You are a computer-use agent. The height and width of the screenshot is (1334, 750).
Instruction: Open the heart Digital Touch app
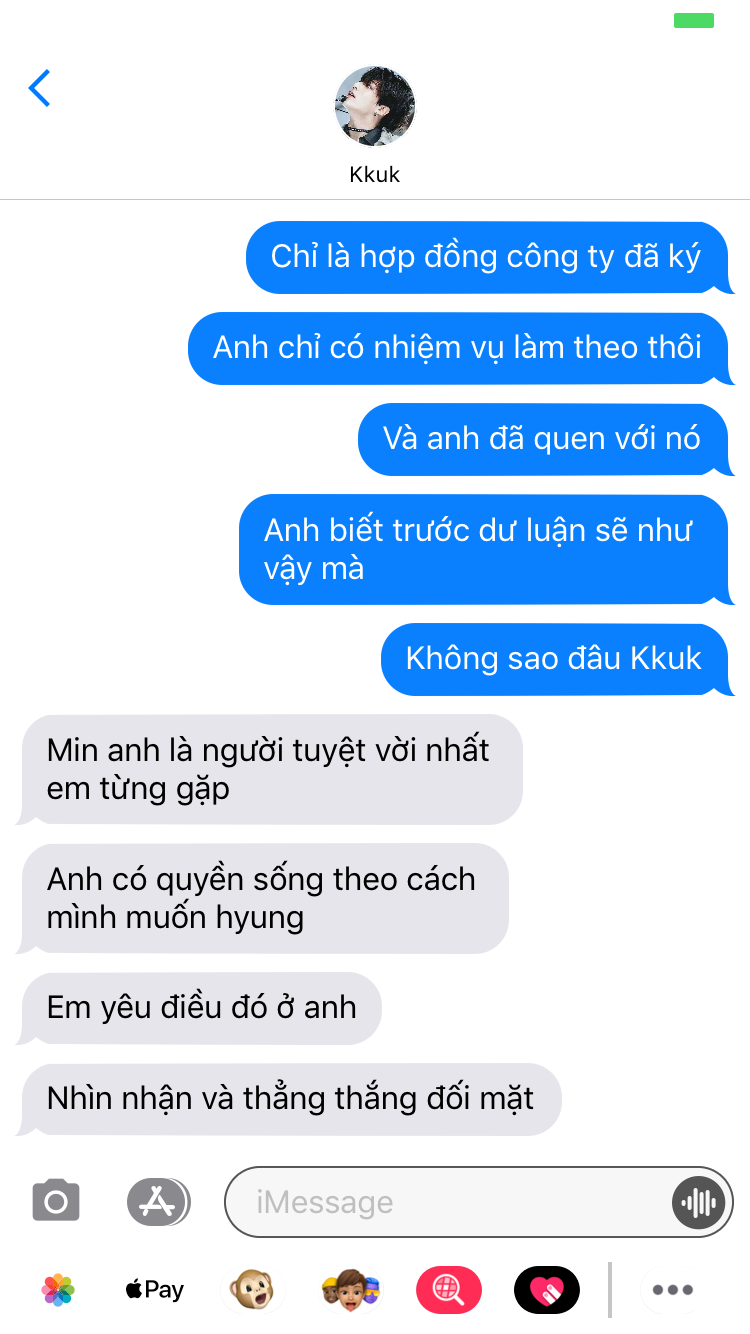coord(546,1290)
